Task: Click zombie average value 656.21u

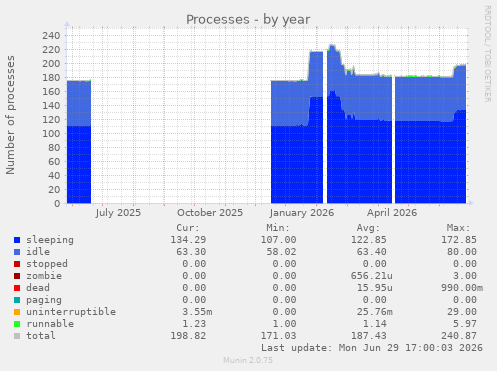Action: [372, 276]
